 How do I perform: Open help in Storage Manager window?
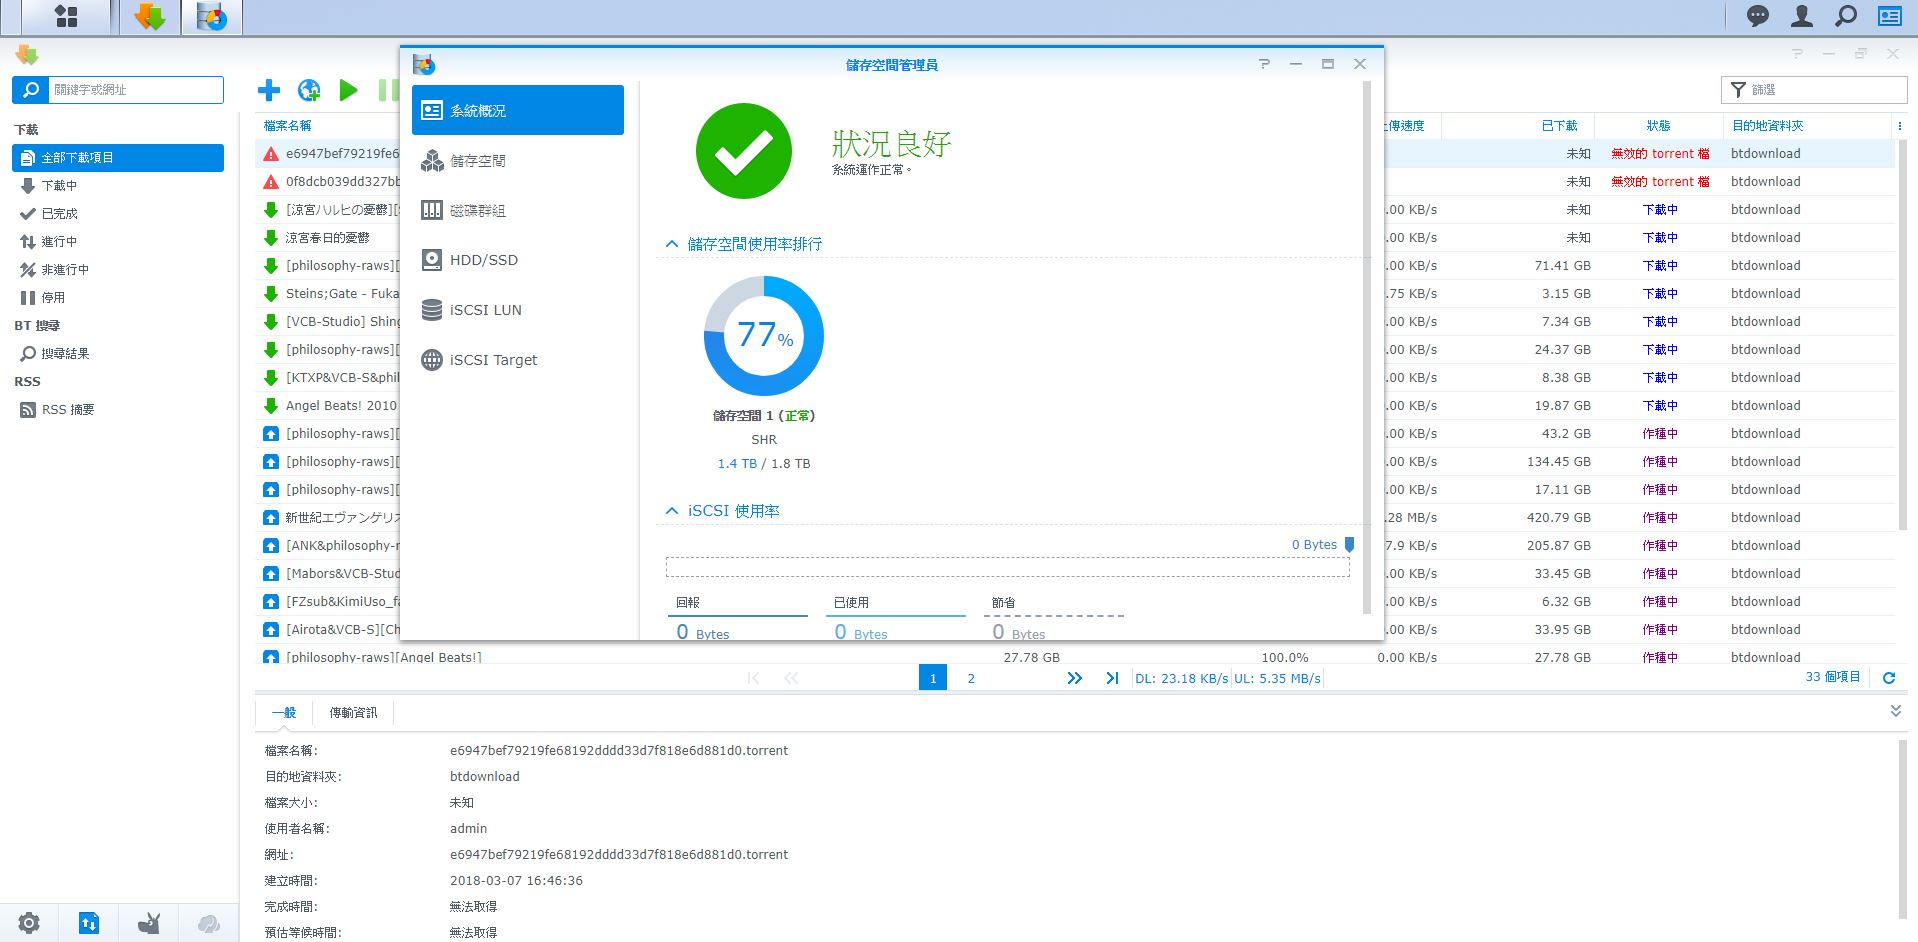click(1264, 64)
